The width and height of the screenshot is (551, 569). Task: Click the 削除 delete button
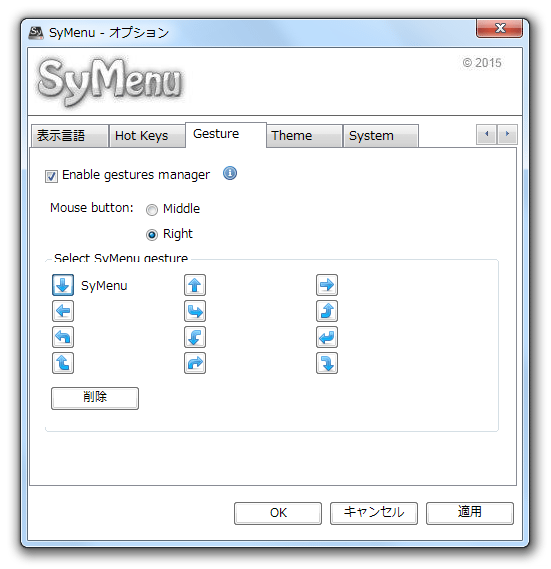[x=95, y=398]
